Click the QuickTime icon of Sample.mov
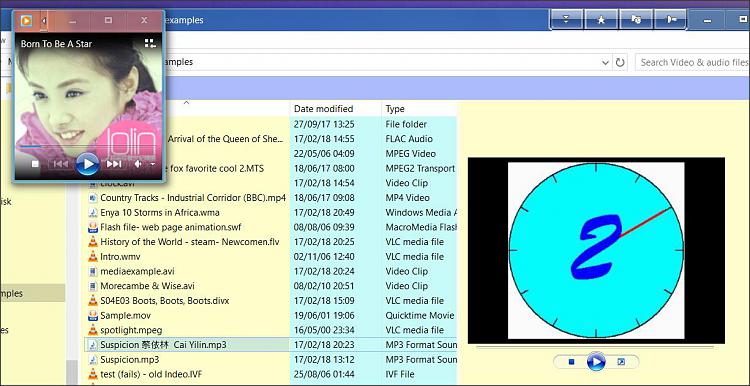Screen dimensions: 750x386 [x=93, y=316]
